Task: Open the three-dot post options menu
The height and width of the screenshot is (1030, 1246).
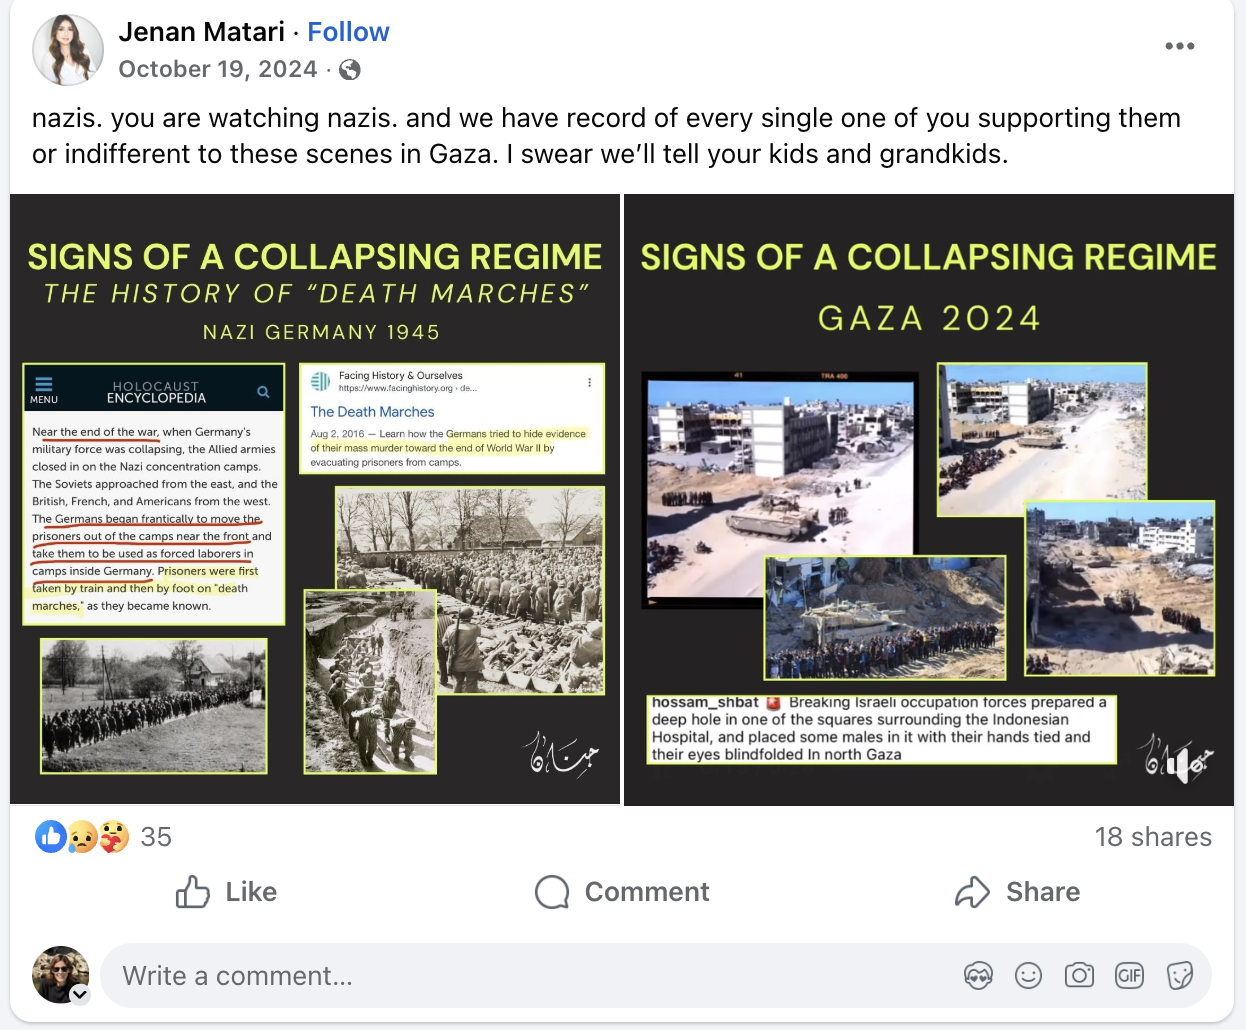Action: [x=1179, y=46]
